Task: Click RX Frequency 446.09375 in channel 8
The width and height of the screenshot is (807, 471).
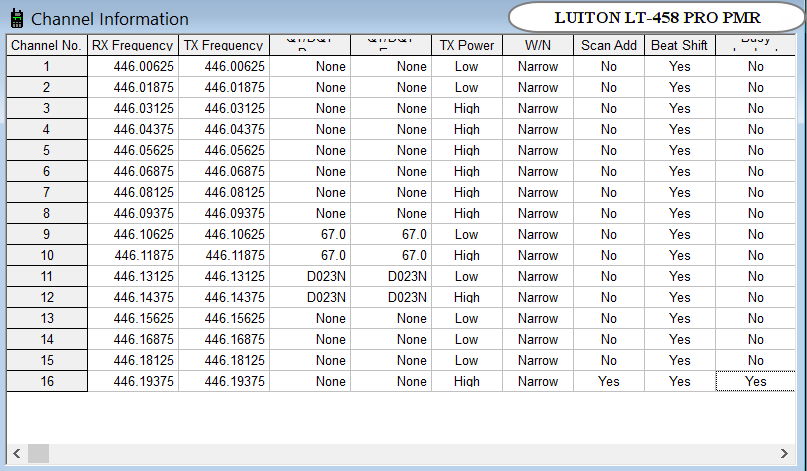Action: point(133,214)
